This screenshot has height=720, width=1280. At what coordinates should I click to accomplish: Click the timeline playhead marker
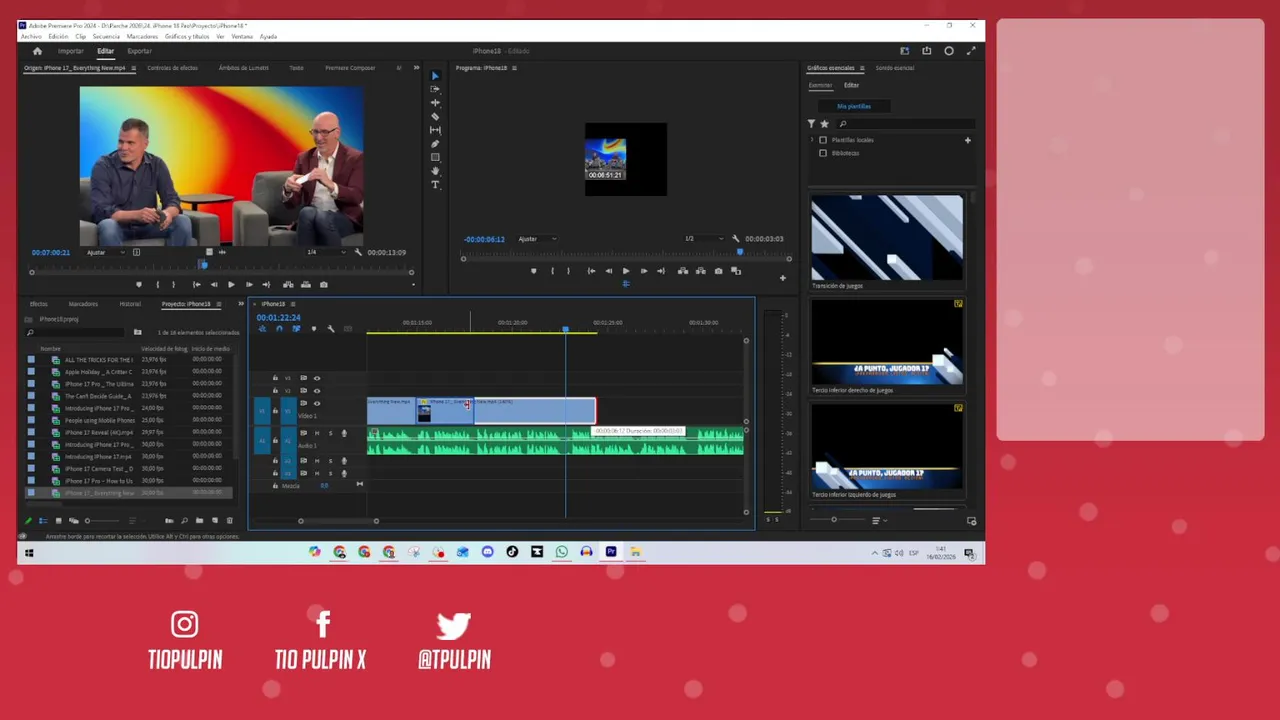click(565, 329)
